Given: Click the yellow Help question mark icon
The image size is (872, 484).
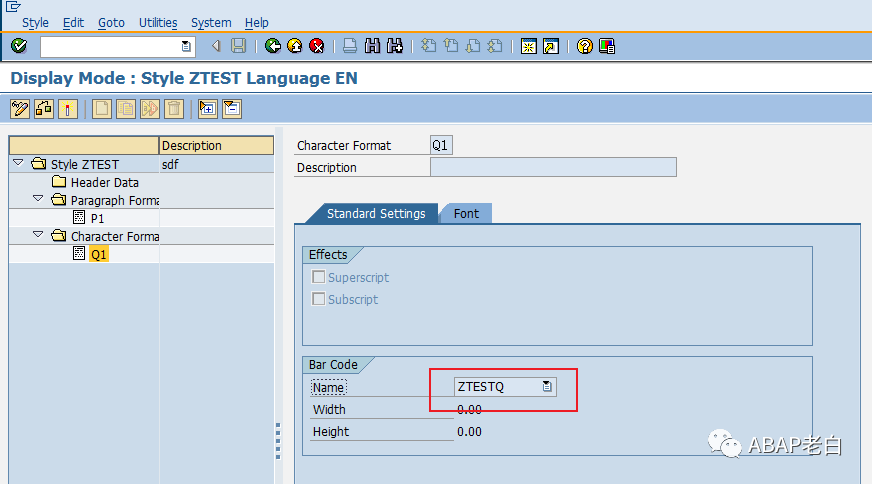Looking at the screenshot, I should (584, 46).
